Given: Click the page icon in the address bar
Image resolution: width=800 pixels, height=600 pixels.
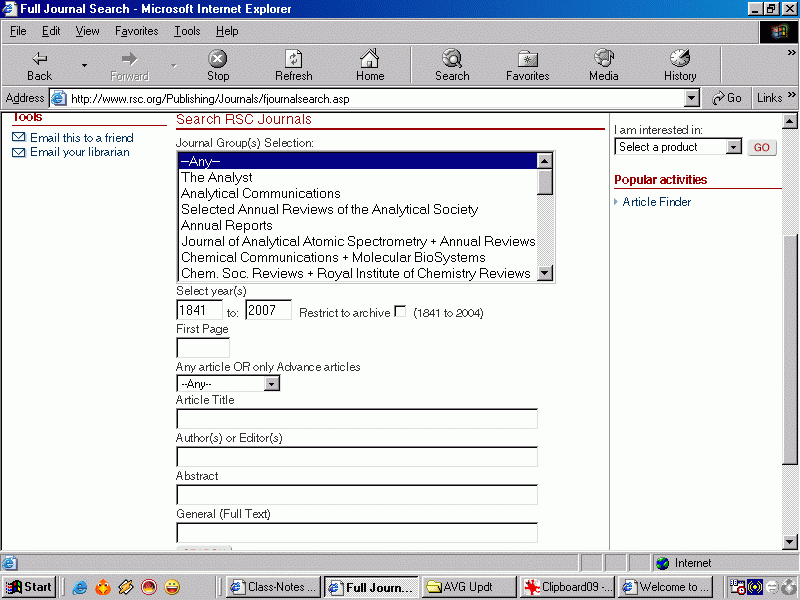Looking at the screenshot, I should (59, 98).
